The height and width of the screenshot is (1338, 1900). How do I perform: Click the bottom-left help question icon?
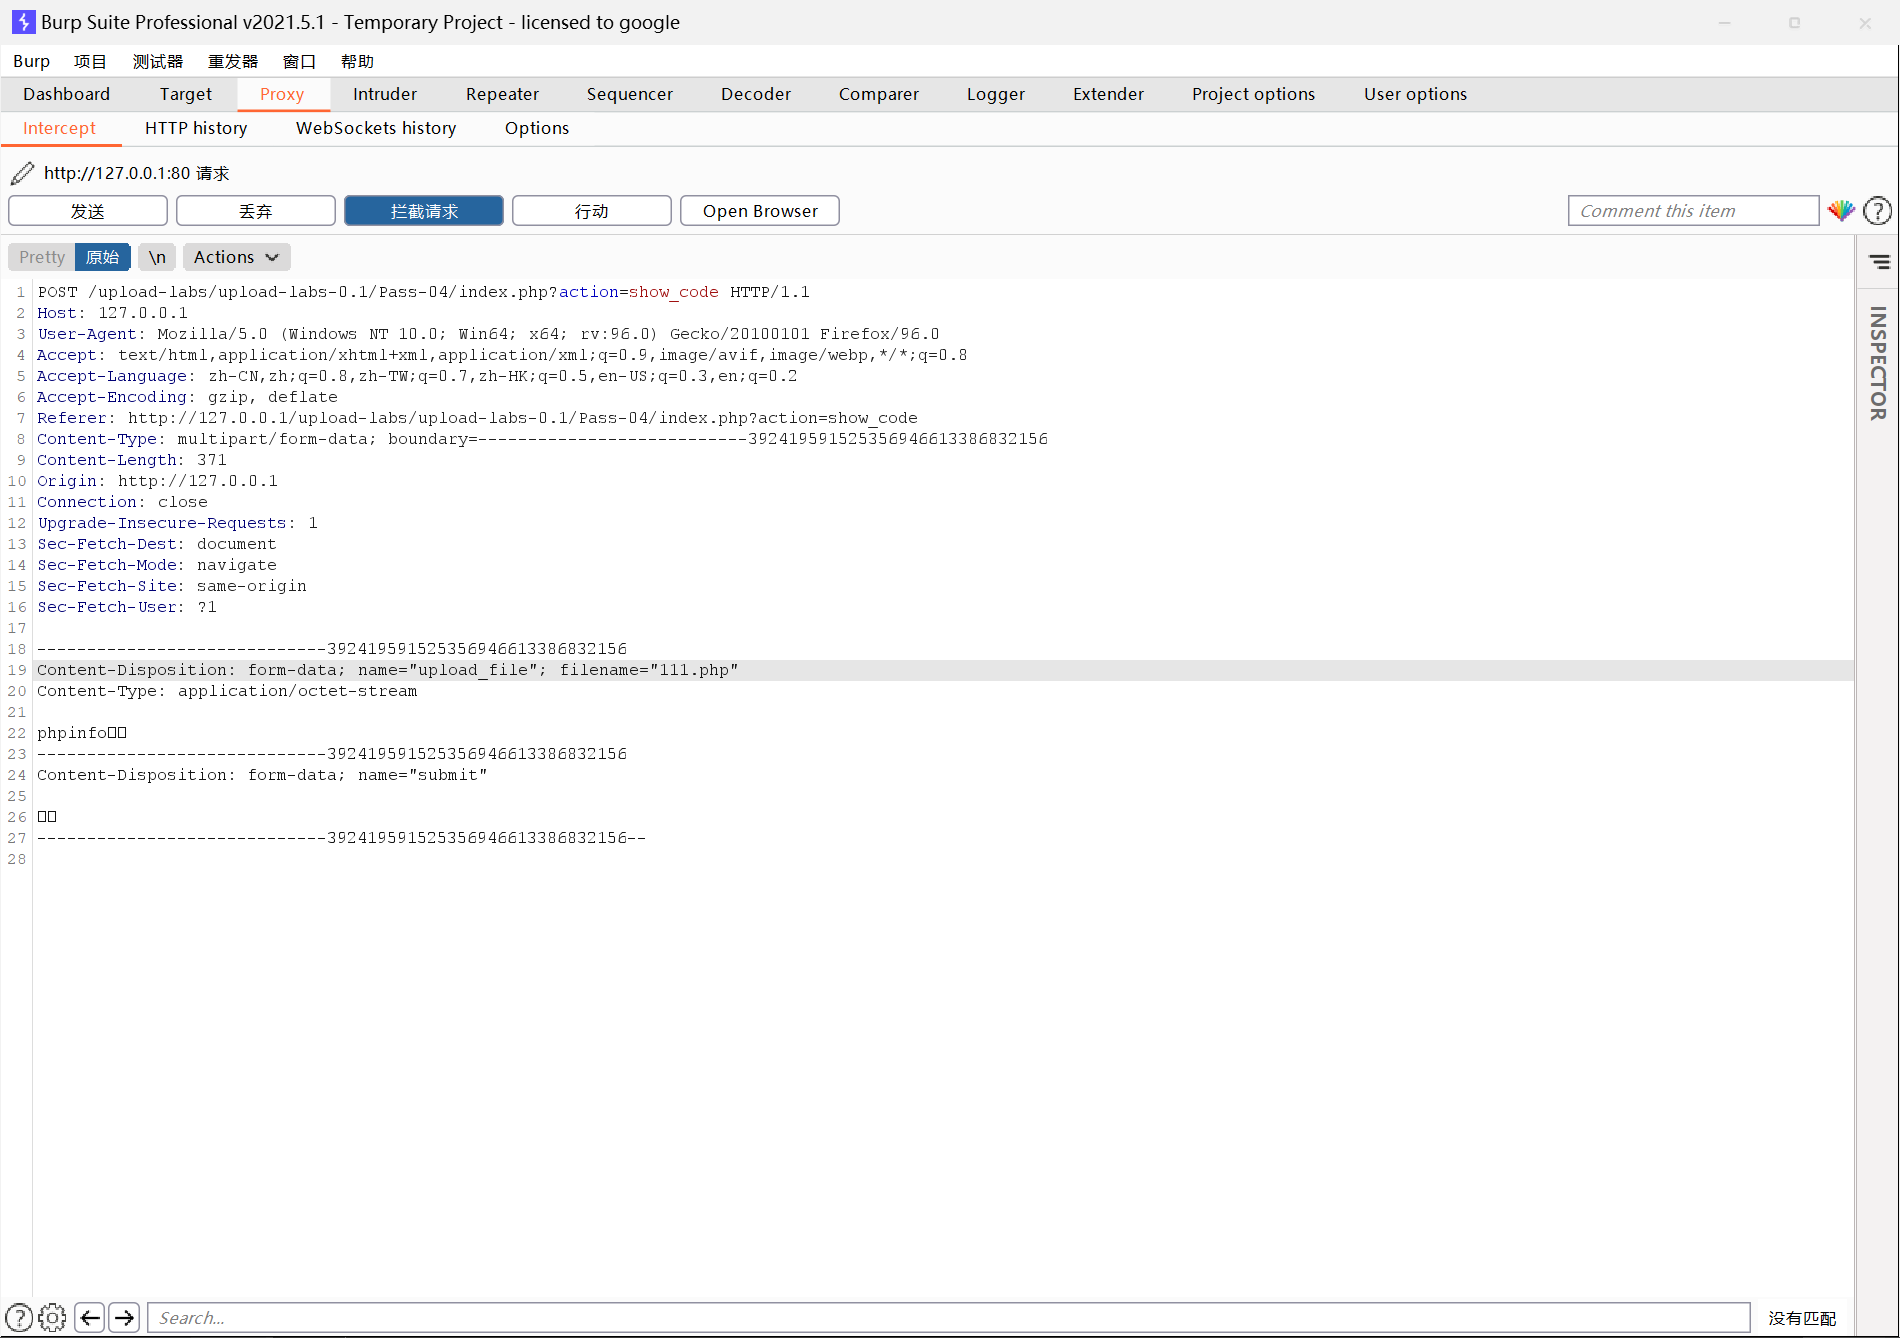pyautogui.click(x=19, y=1317)
